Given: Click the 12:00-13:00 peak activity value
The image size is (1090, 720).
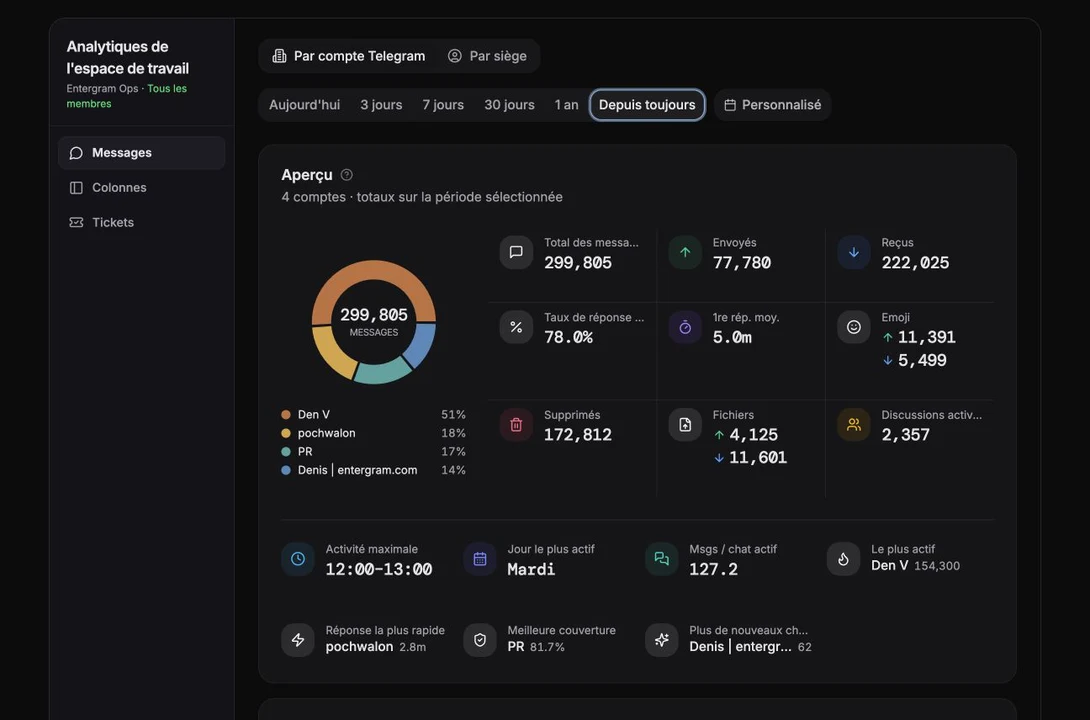Looking at the screenshot, I should [x=379, y=569].
